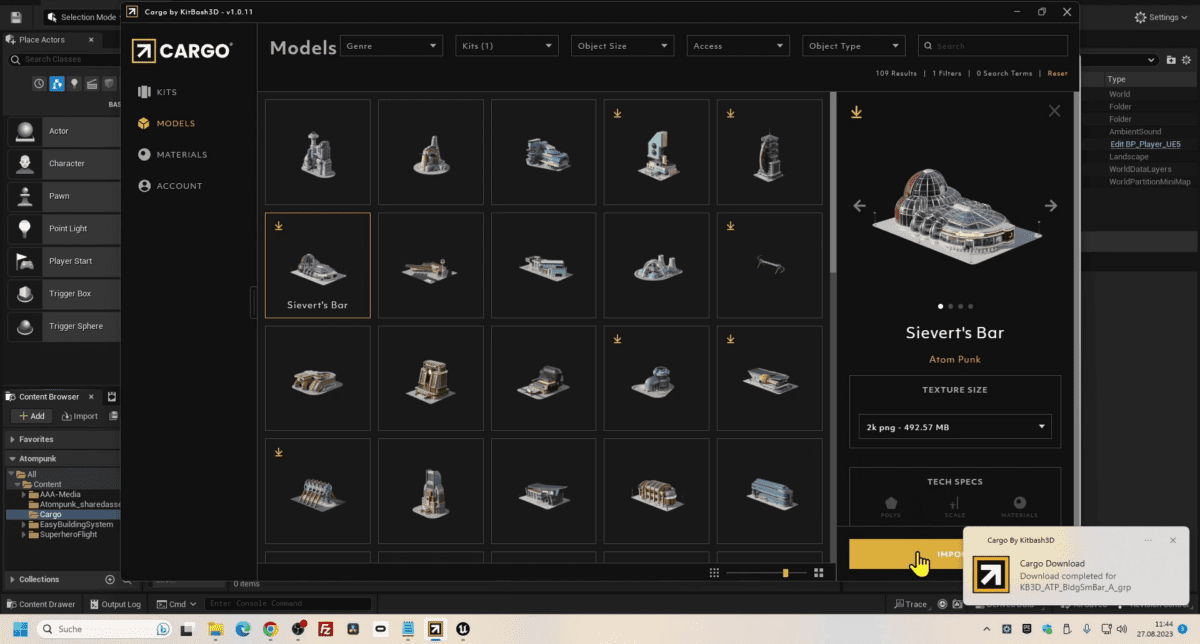The image size is (1200, 644).
Task: Open the Account section in Cargo sidebar
Action: click(171, 185)
